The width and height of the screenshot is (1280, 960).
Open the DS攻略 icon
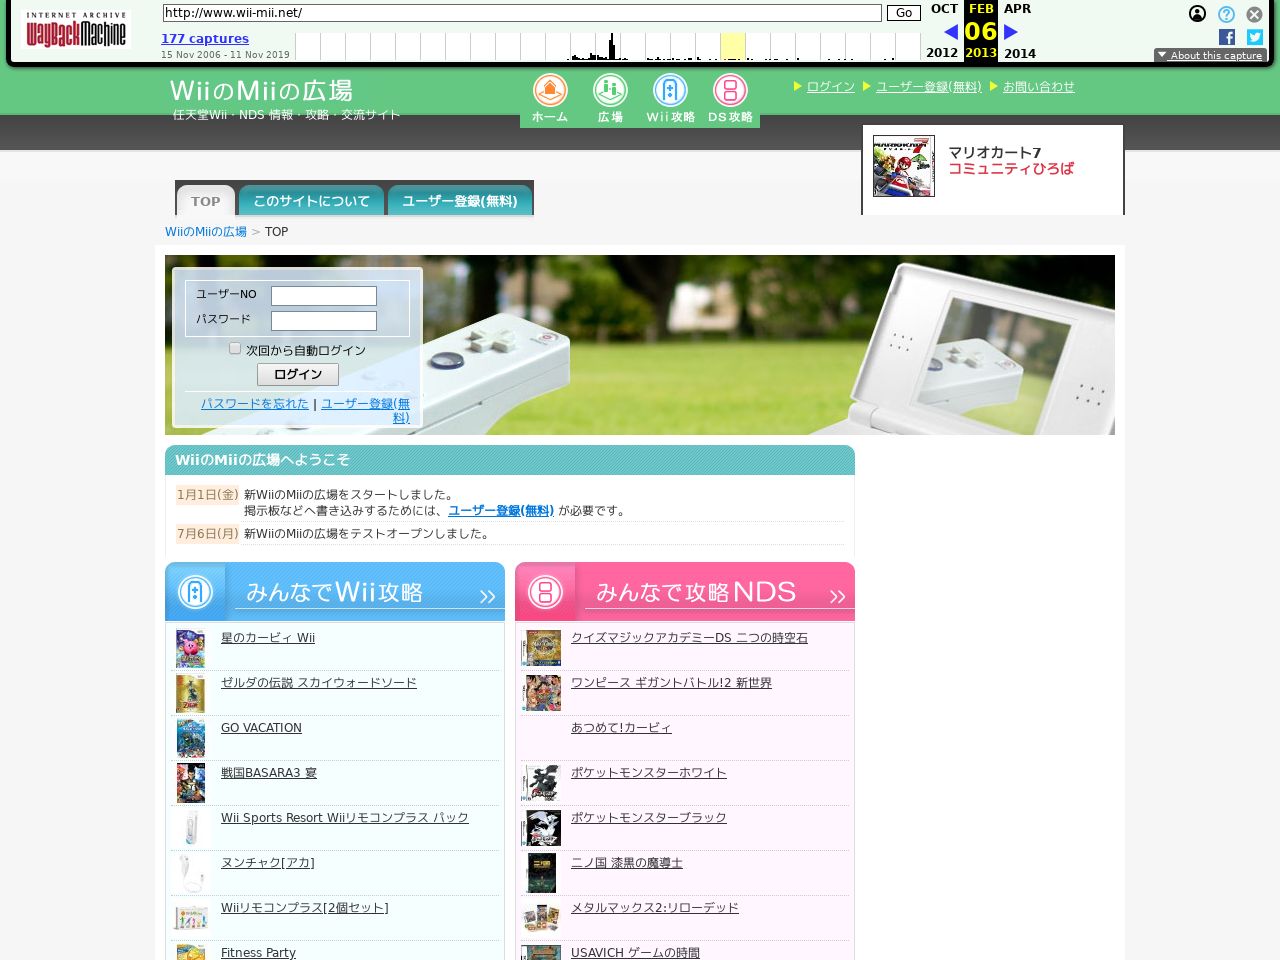coord(730,99)
